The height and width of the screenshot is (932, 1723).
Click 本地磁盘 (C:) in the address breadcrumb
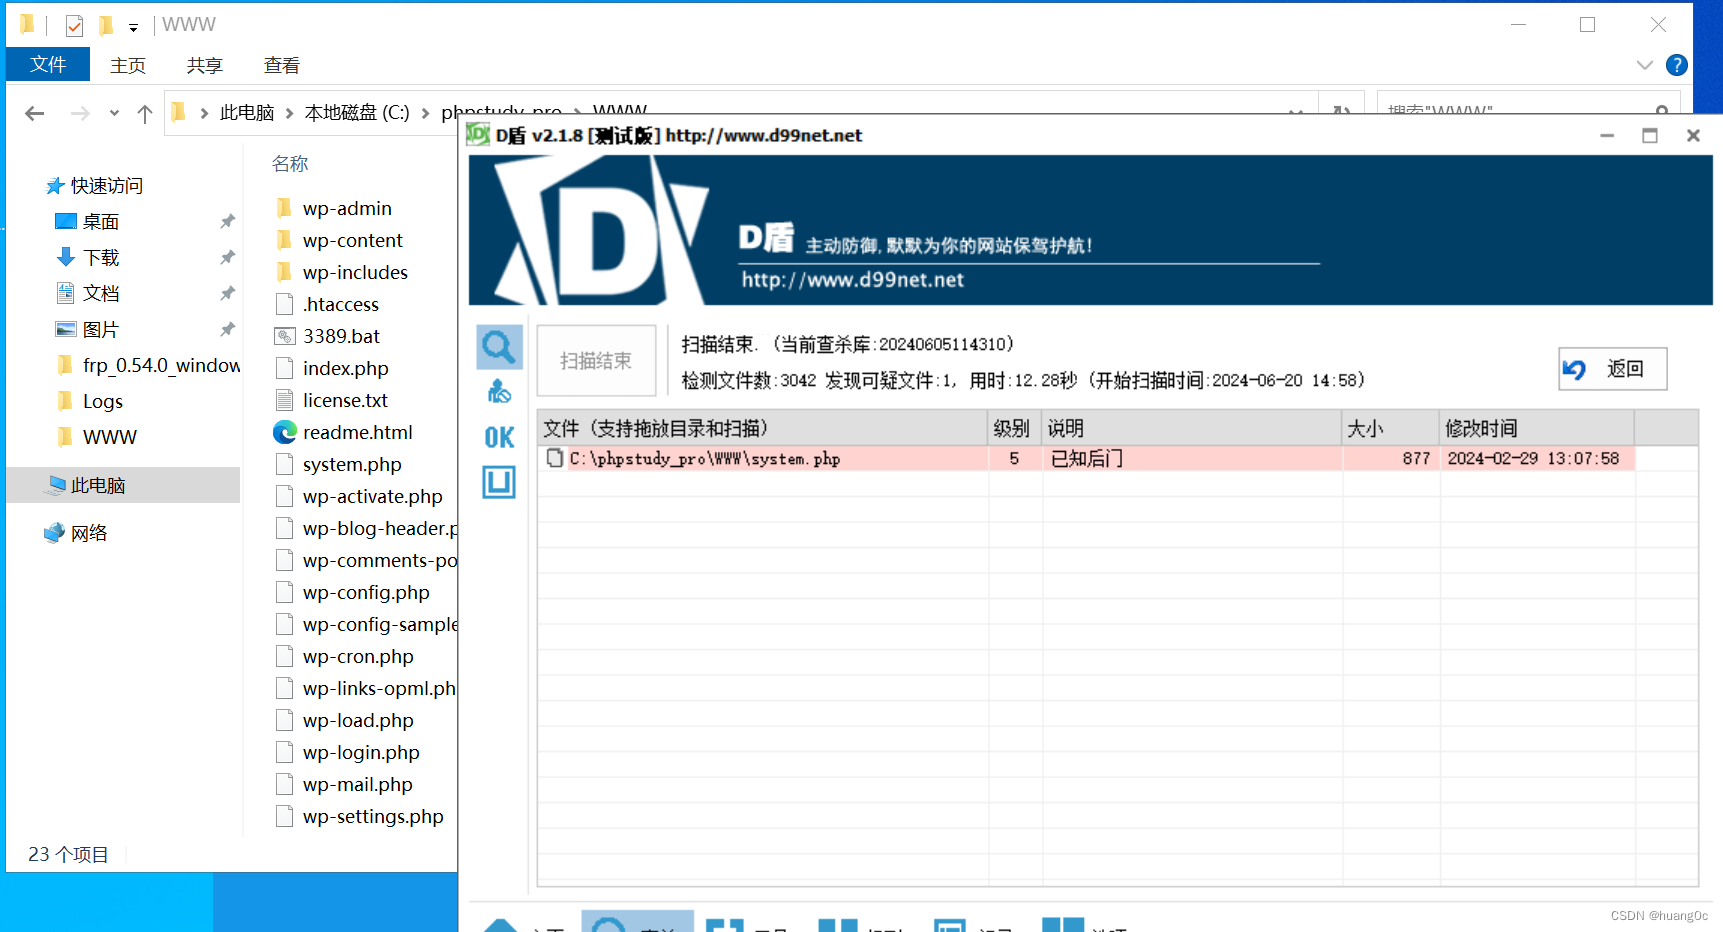pos(357,113)
